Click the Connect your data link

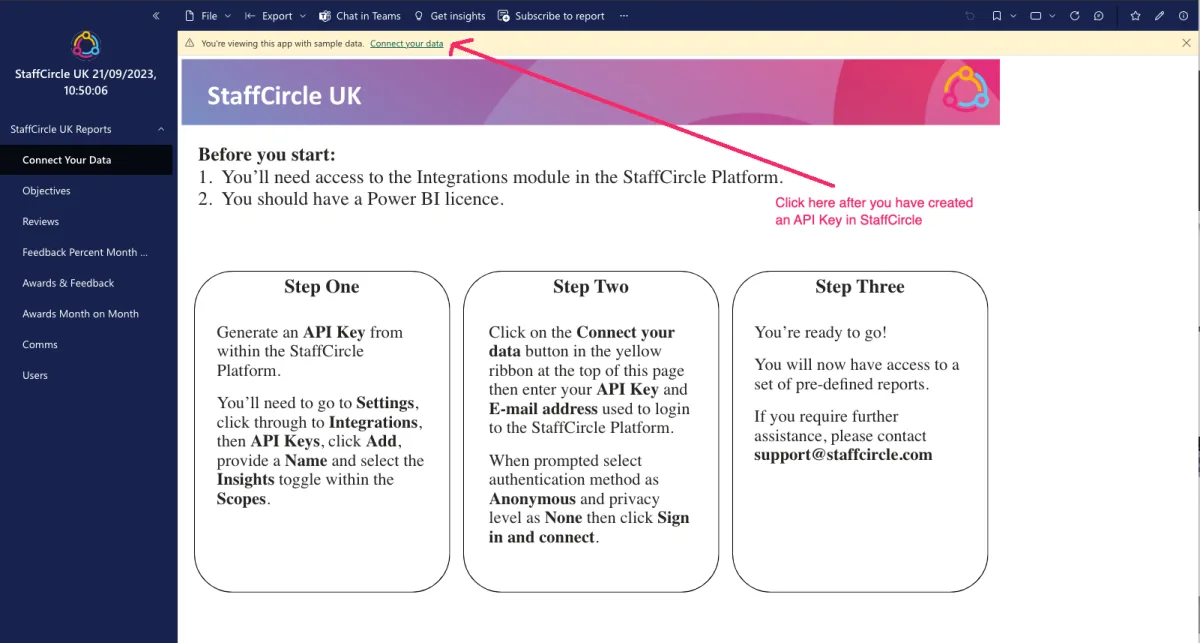pos(406,44)
